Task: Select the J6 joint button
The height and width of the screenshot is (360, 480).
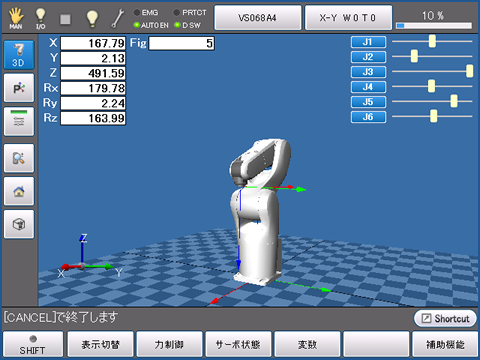Action: pos(368,117)
